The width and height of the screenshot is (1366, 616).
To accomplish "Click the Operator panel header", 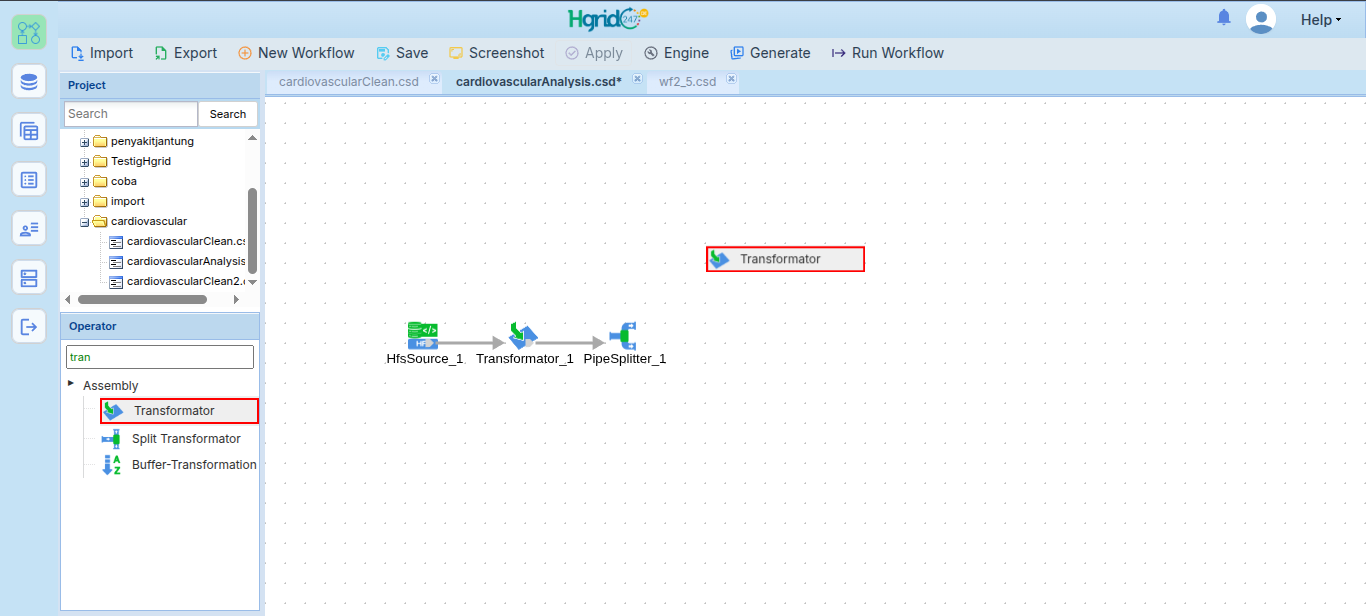I will pos(160,326).
